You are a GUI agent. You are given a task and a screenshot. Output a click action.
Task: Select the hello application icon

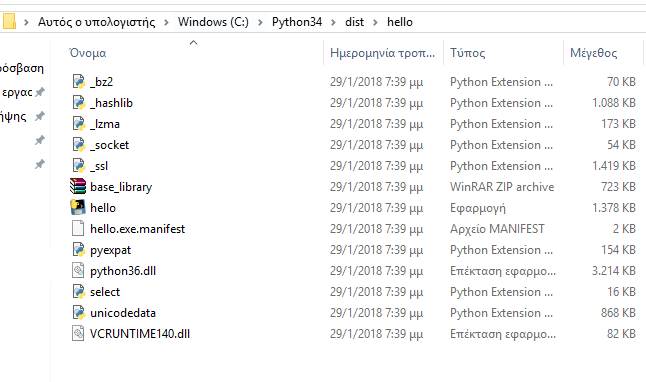pyautogui.click(x=78, y=207)
